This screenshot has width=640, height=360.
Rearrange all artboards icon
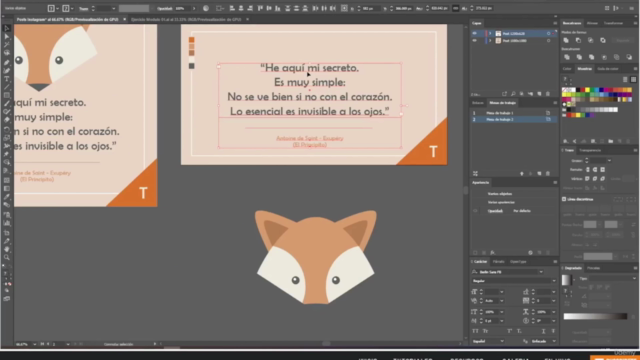pyautogui.click(x=475, y=173)
